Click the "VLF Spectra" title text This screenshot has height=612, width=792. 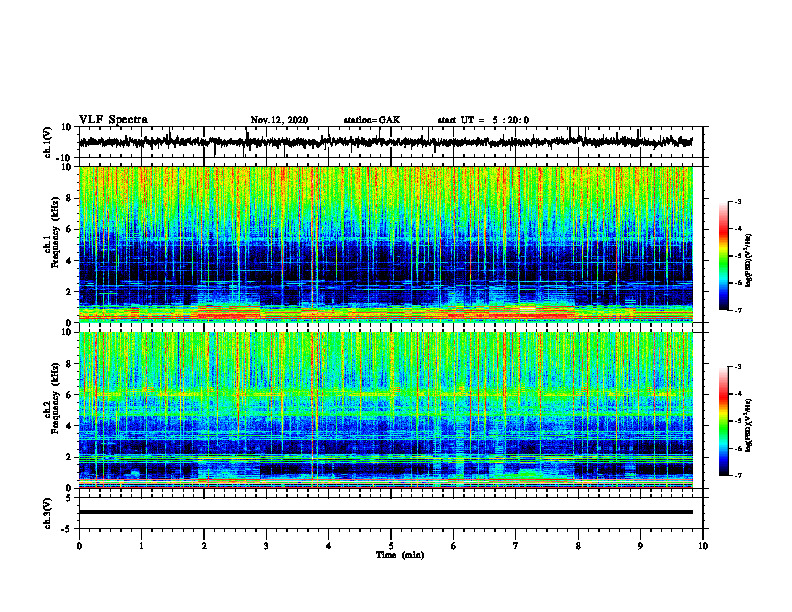[113, 120]
